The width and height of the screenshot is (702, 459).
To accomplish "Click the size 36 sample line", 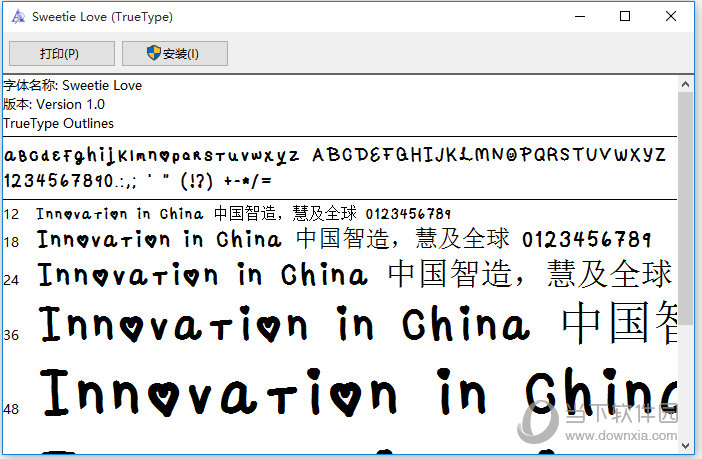I will (357, 323).
